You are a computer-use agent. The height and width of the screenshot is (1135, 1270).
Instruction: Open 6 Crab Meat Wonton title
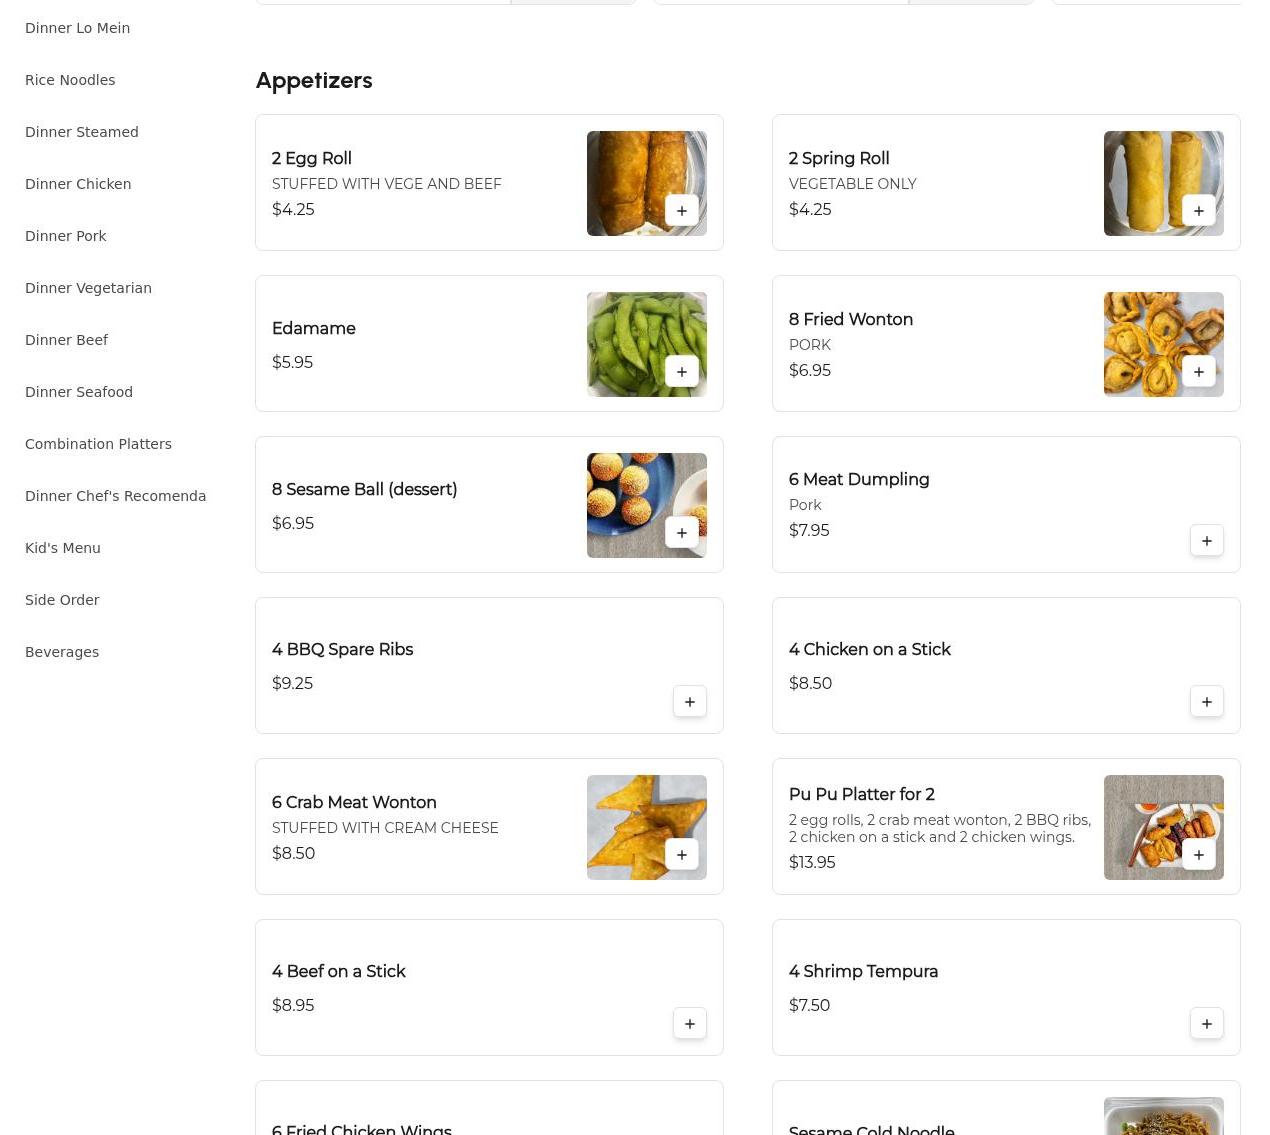pyautogui.click(x=354, y=802)
